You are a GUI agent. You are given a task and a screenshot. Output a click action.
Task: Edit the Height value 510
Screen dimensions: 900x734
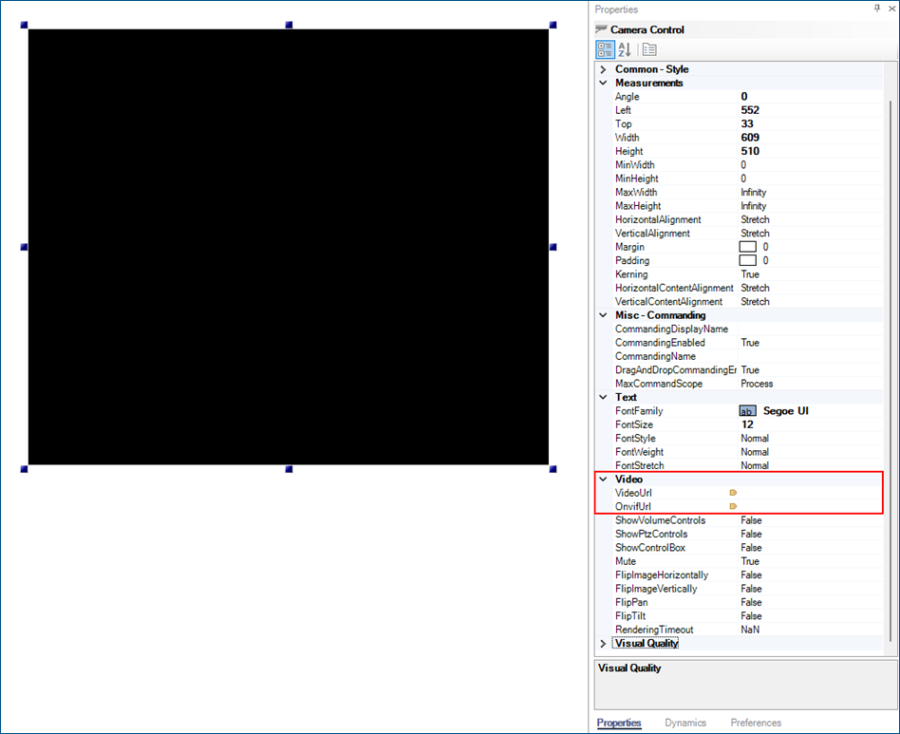(x=810, y=152)
